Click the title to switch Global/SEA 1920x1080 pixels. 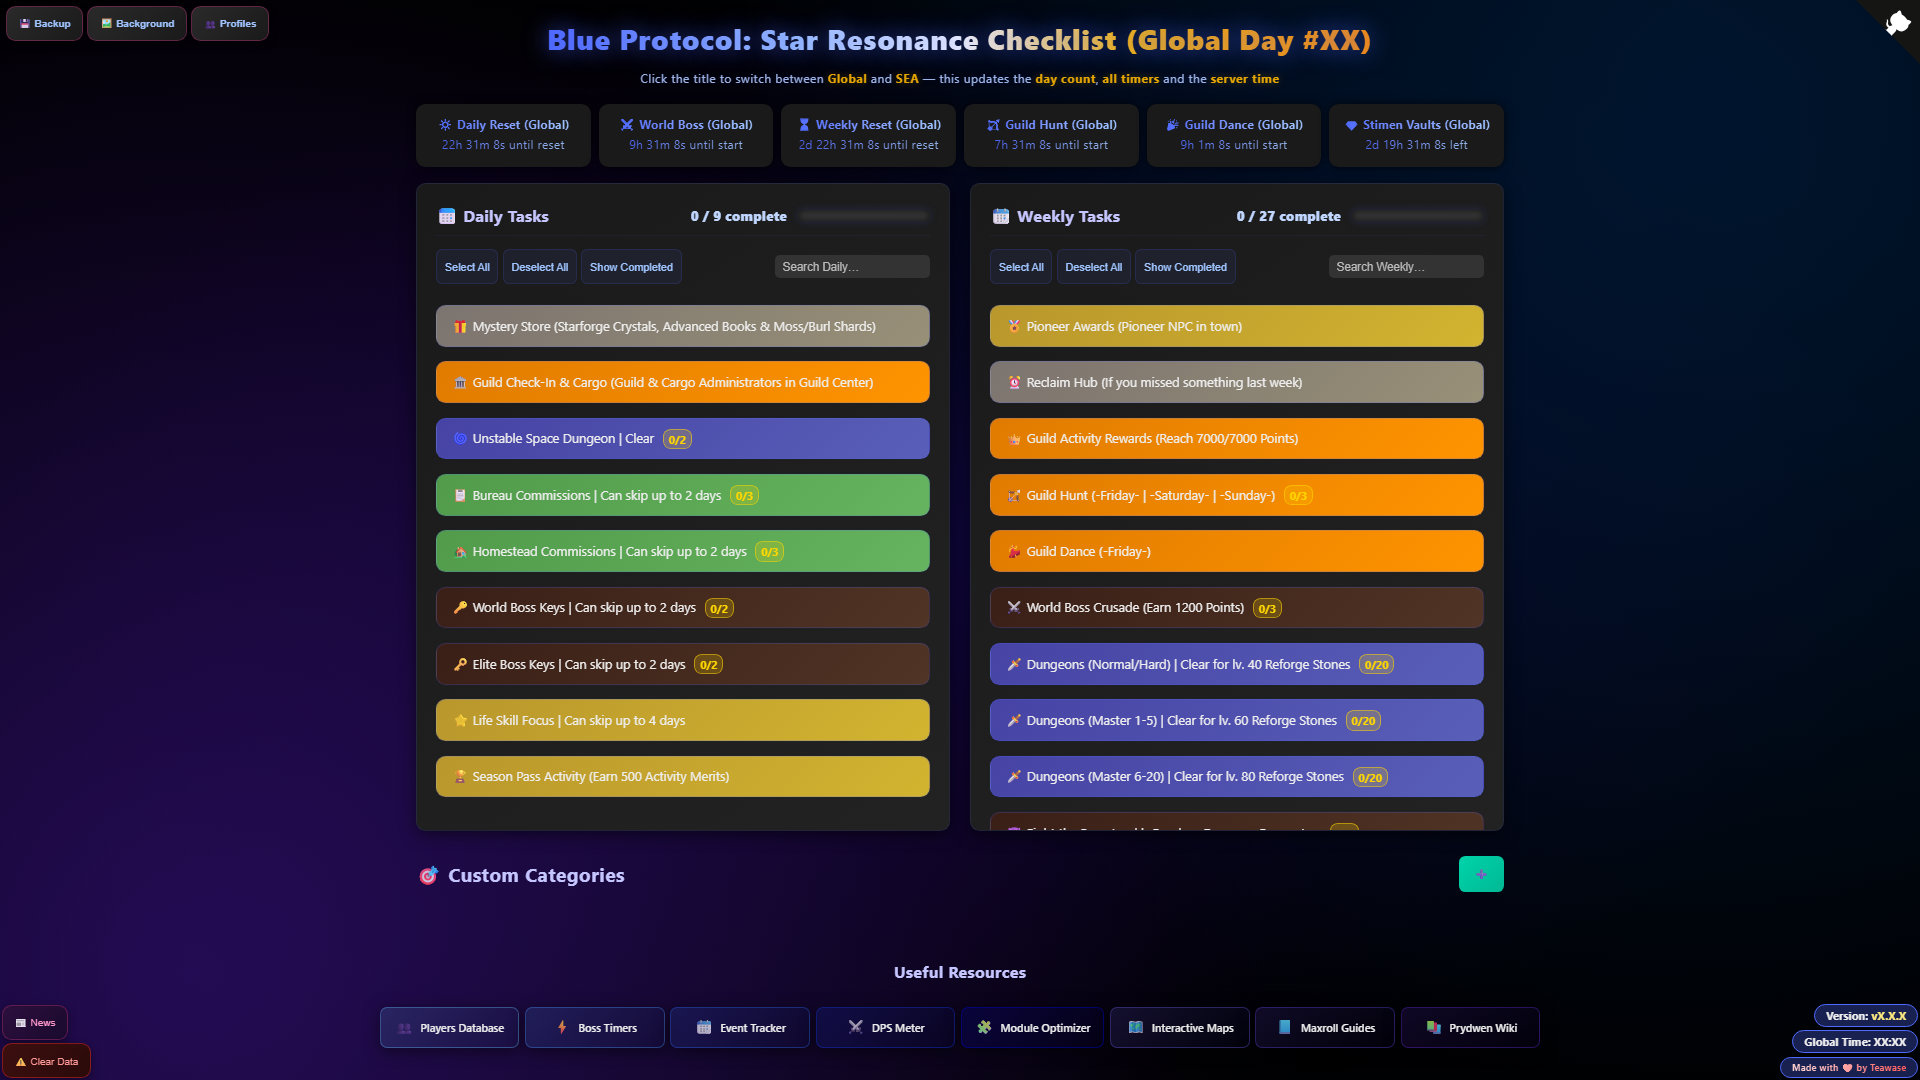959,40
